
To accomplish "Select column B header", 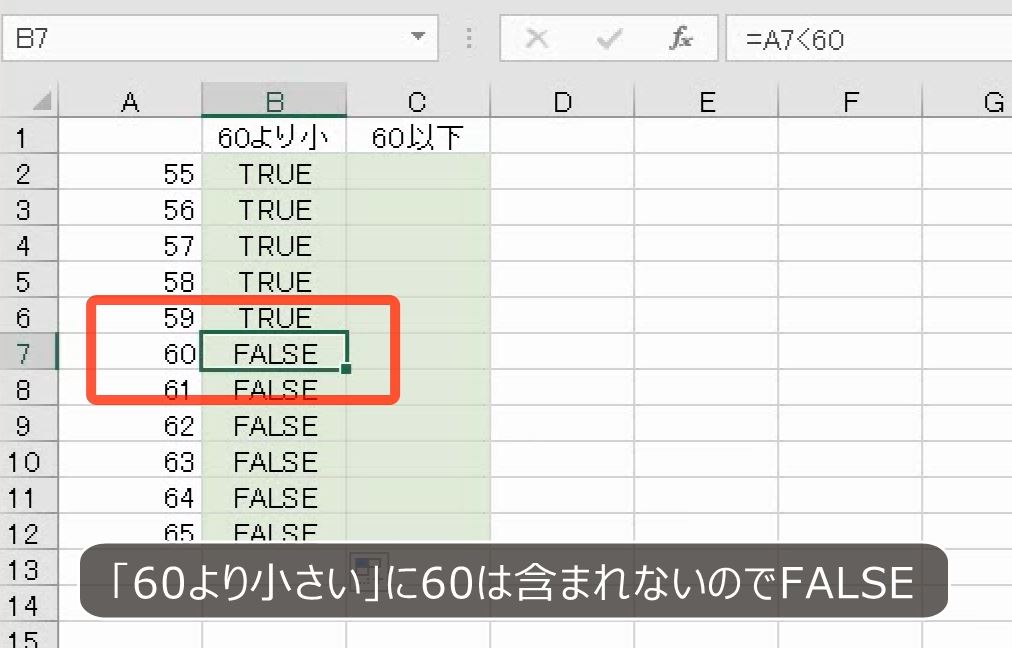I will (x=274, y=101).
